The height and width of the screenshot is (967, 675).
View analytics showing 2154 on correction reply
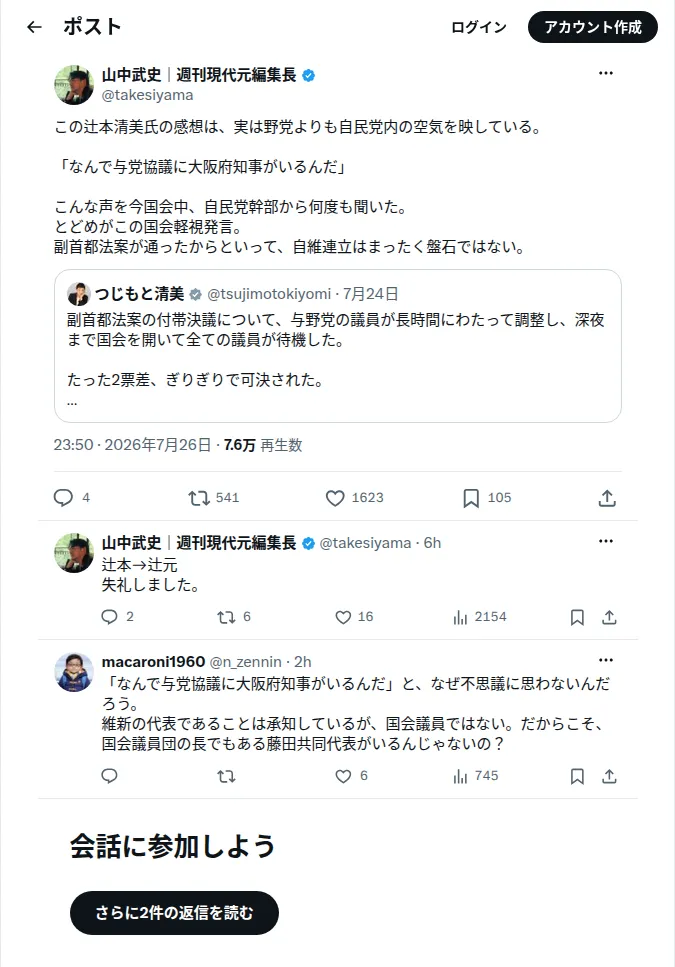point(480,617)
